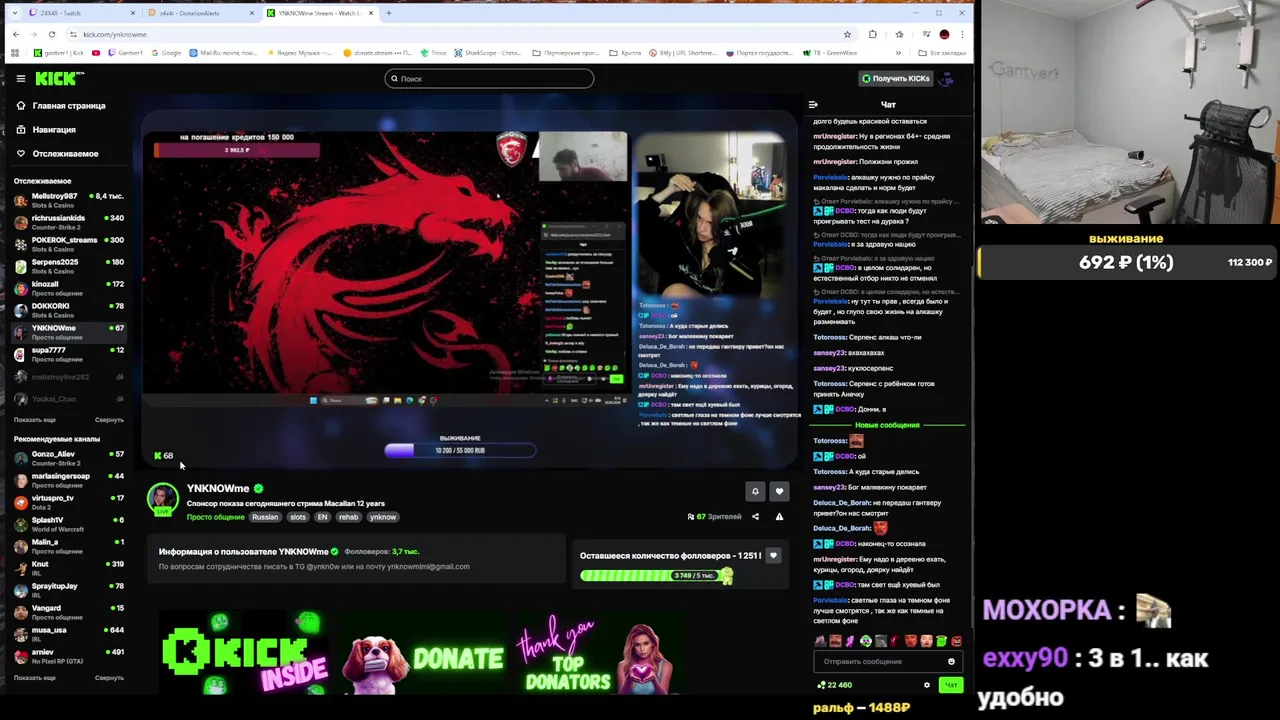Select YNKNOWme in the sidebar list
This screenshot has height=720, width=1280.
tap(68, 331)
